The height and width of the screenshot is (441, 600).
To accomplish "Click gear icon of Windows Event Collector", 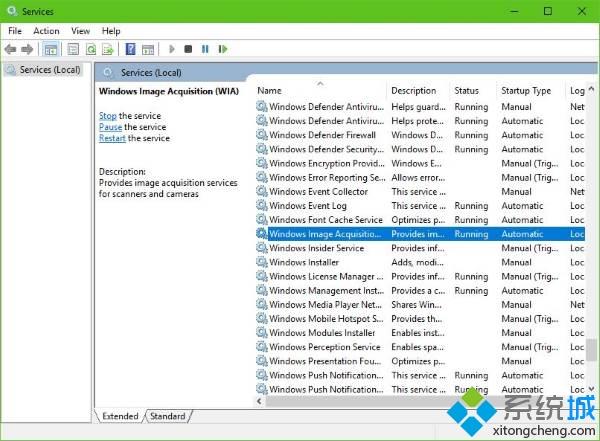I will point(262,191).
